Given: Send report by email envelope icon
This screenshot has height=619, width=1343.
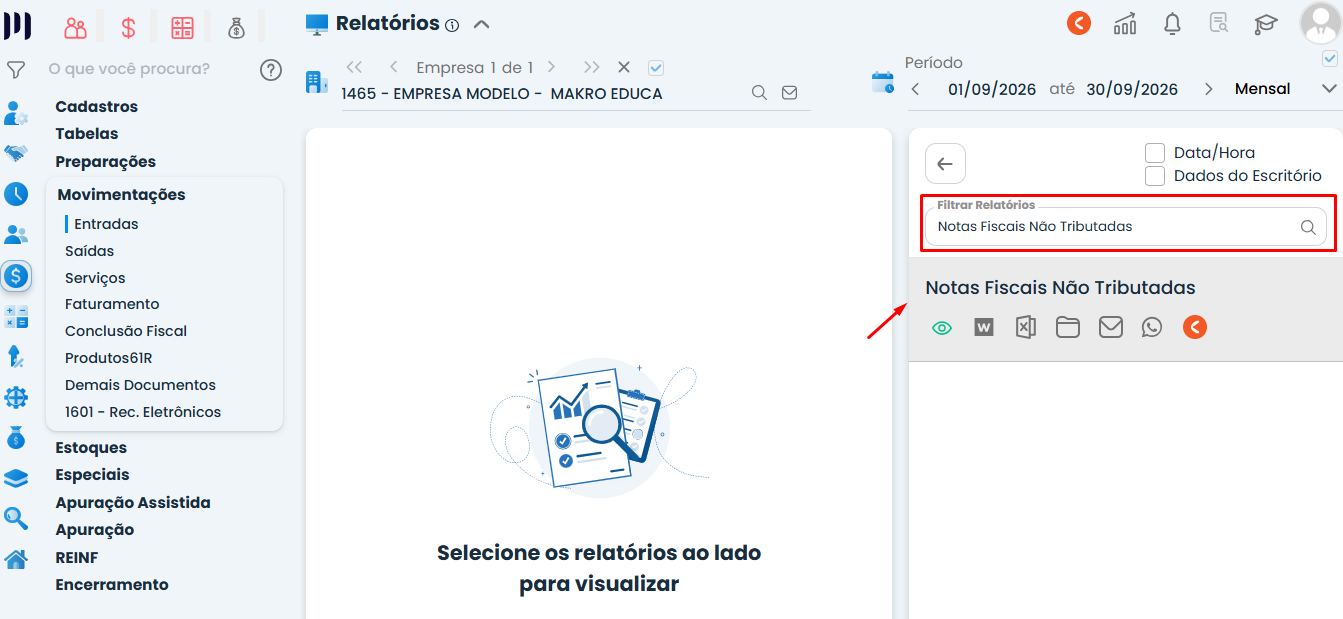Looking at the screenshot, I should coord(1111,327).
